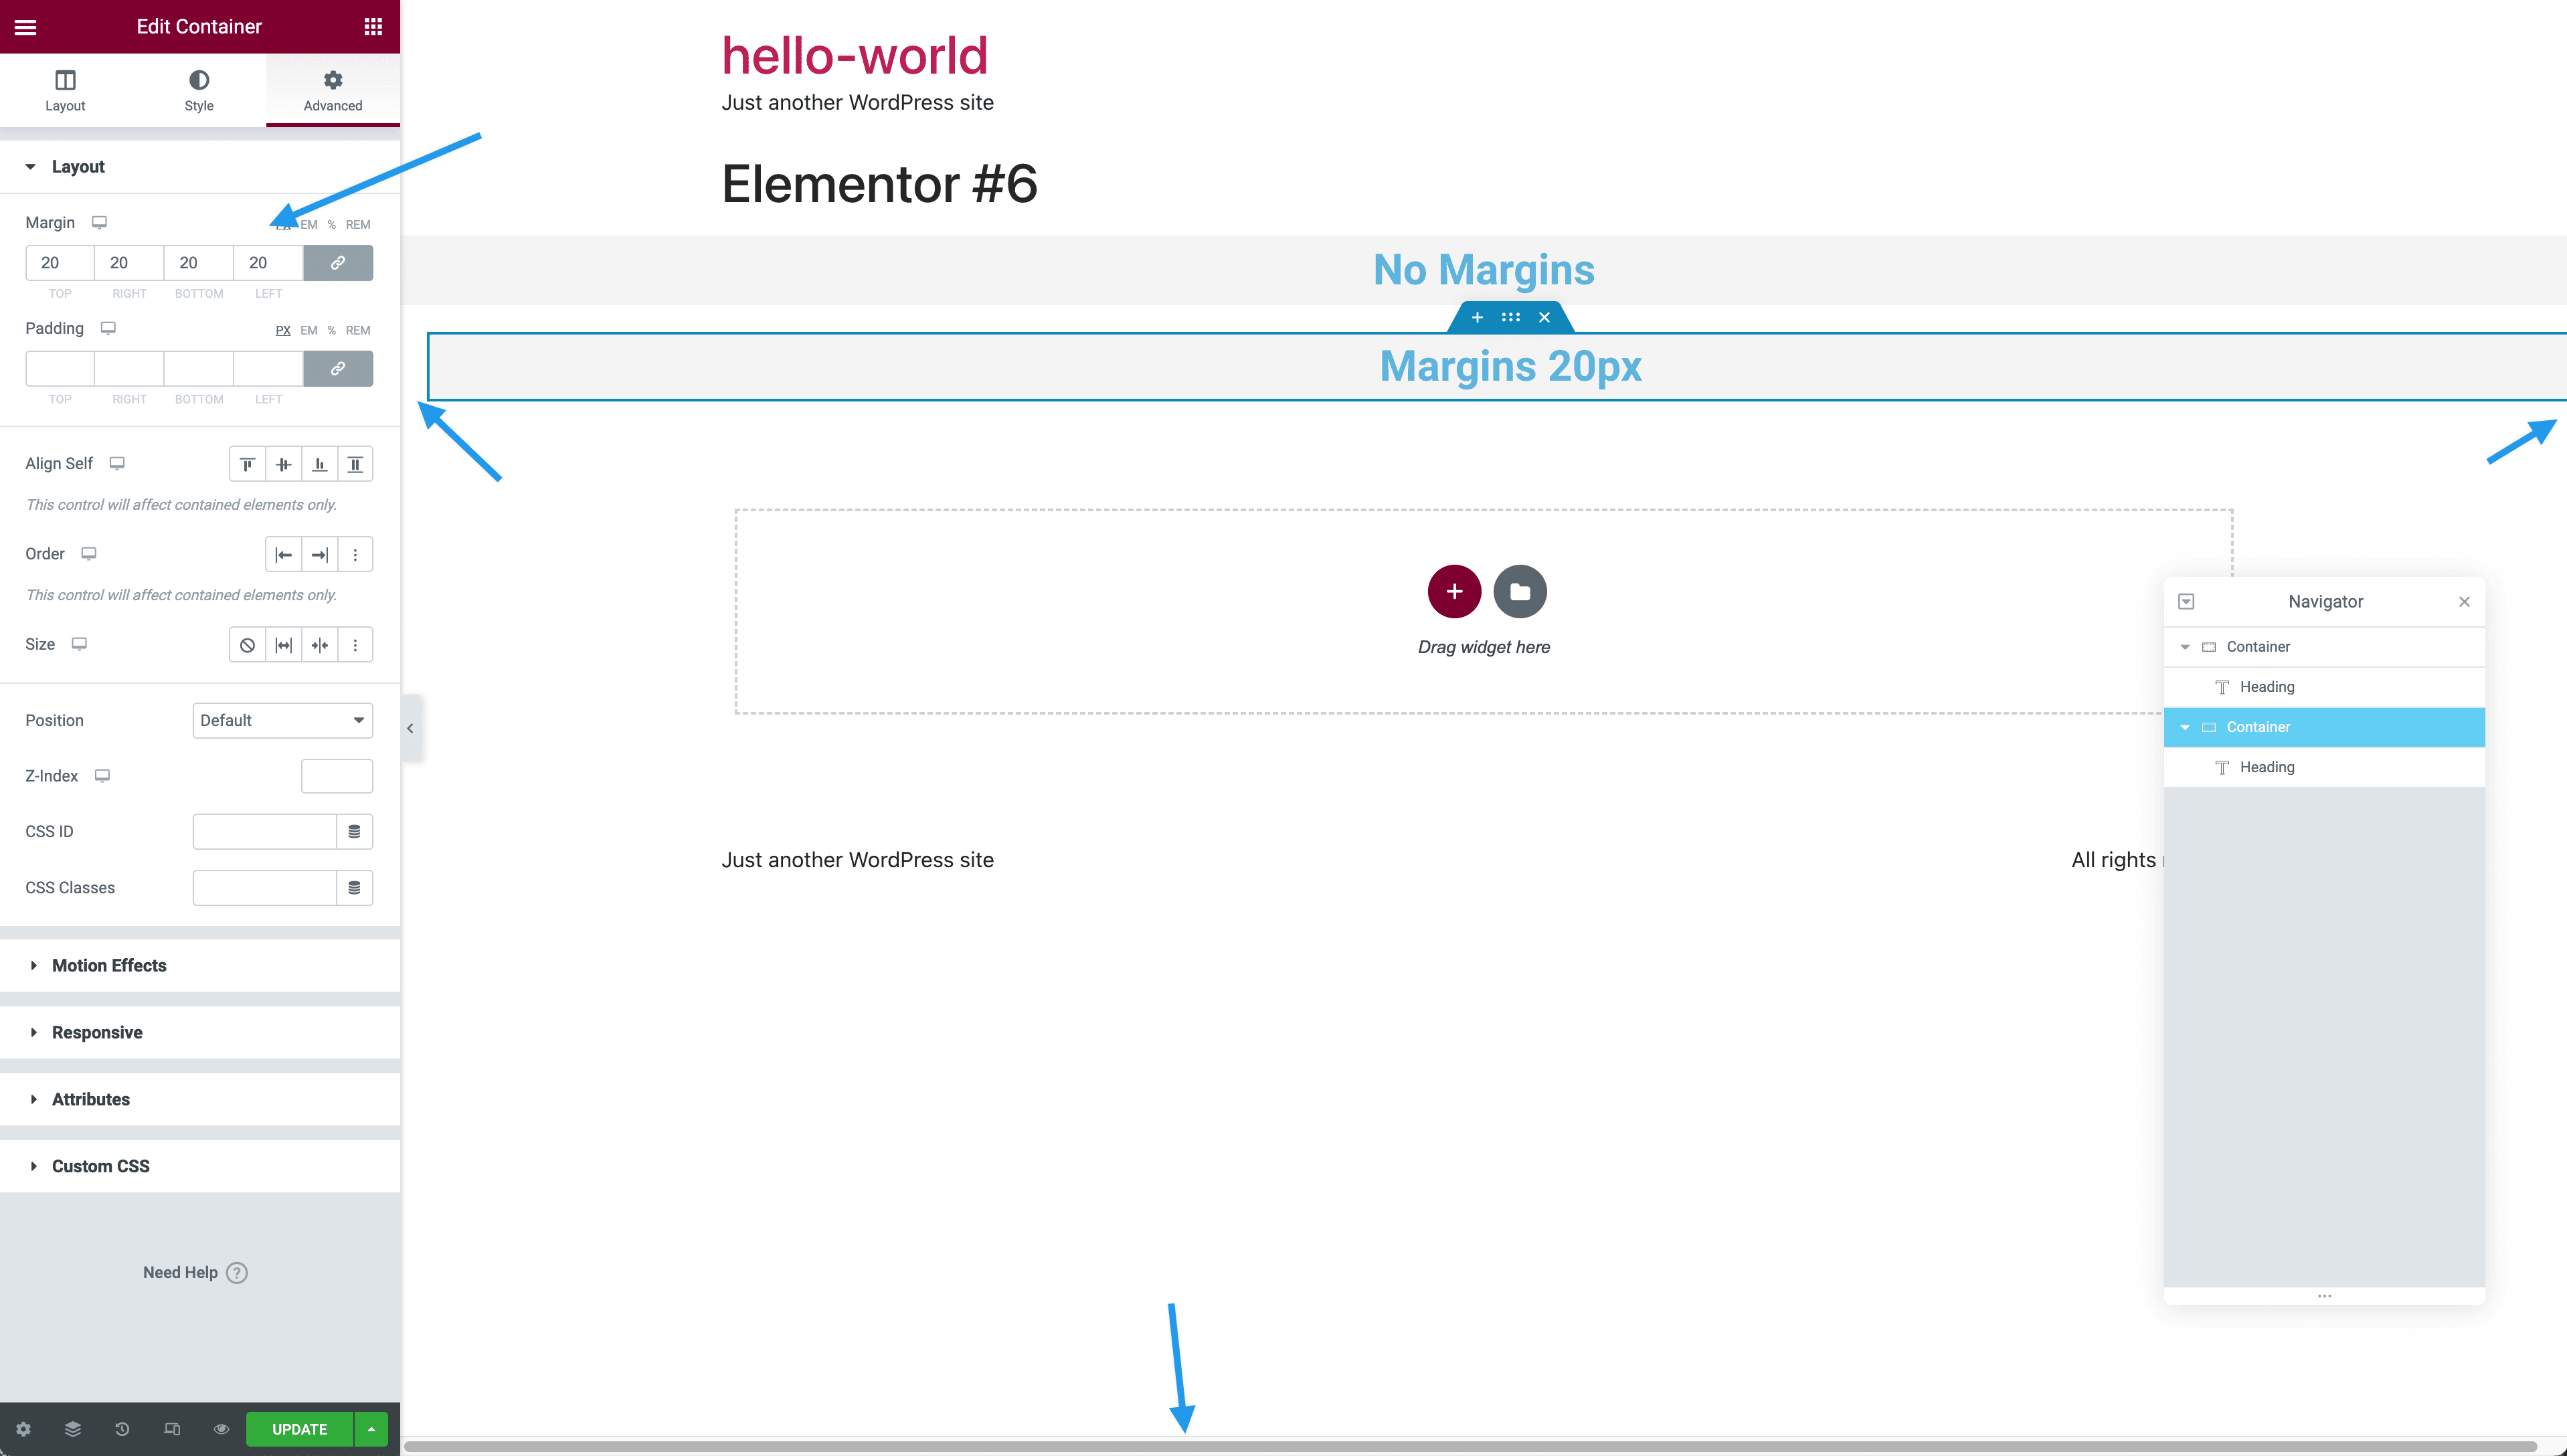2567x1456 pixels.
Task: Switch to the Style tab
Action: [x=199, y=90]
